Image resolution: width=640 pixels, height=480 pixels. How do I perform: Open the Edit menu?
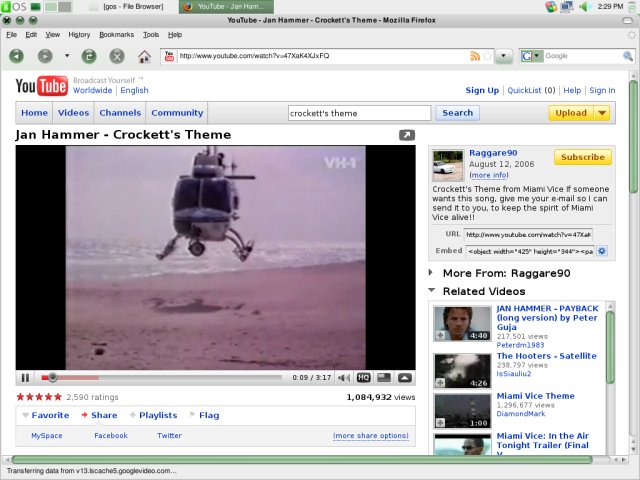click(31, 35)
